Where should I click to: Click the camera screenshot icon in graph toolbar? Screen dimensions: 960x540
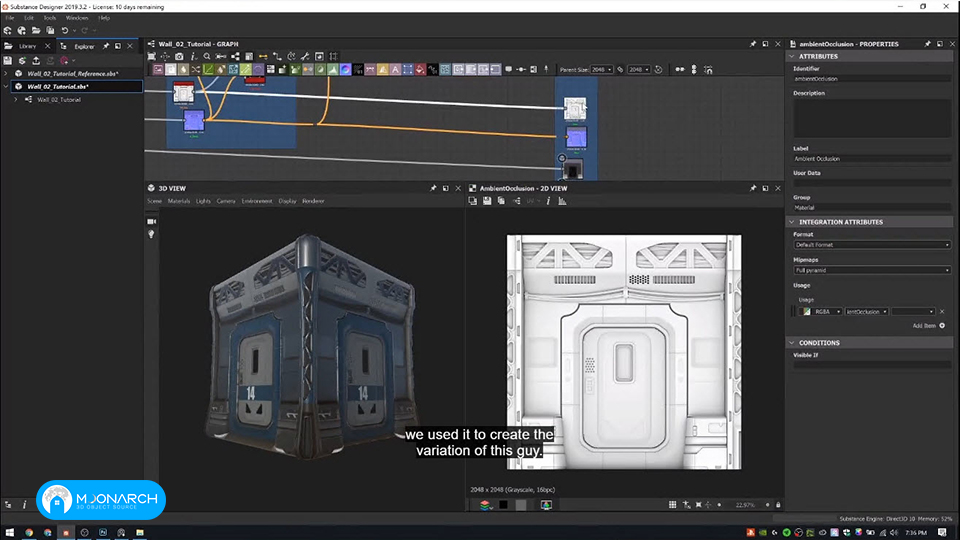(179, 56)
